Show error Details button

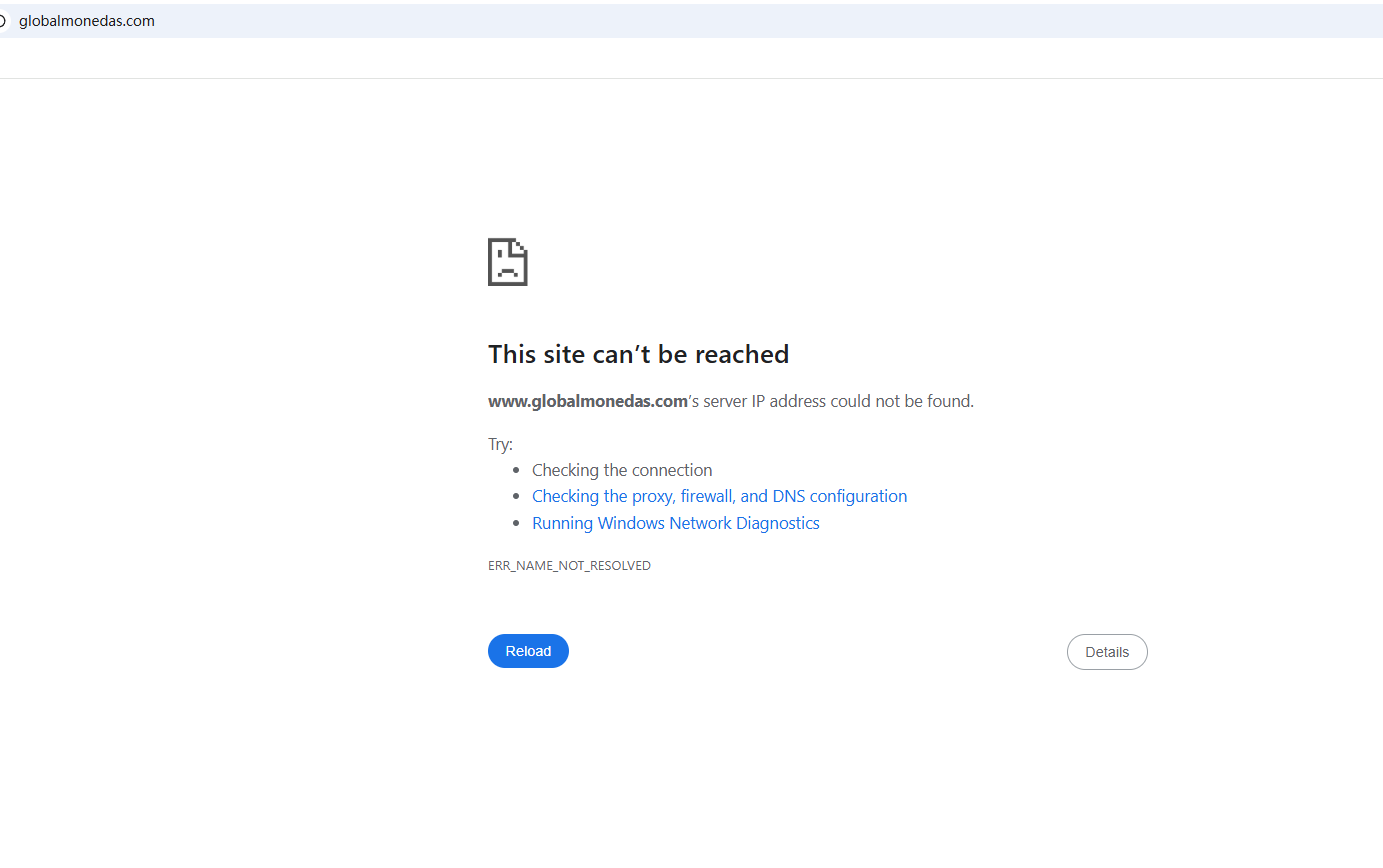tap(1107, 652)
